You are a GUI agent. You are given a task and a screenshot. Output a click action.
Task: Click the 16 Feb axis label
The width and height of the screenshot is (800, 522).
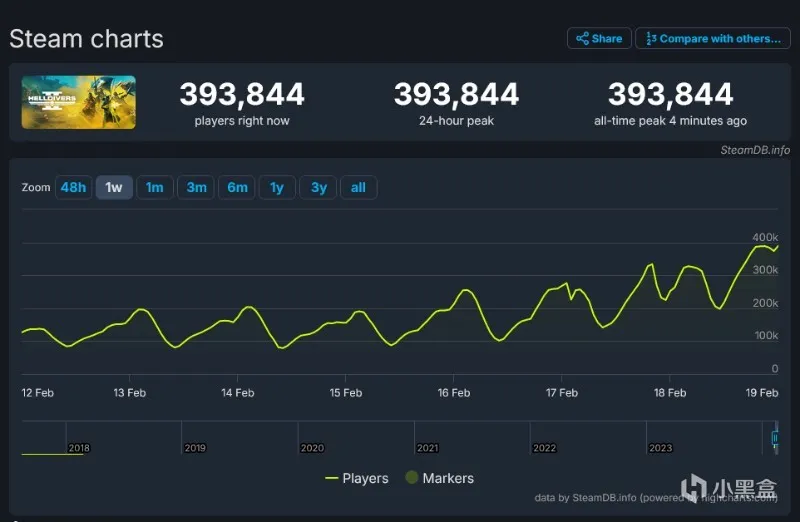click(x=454, y=393)
